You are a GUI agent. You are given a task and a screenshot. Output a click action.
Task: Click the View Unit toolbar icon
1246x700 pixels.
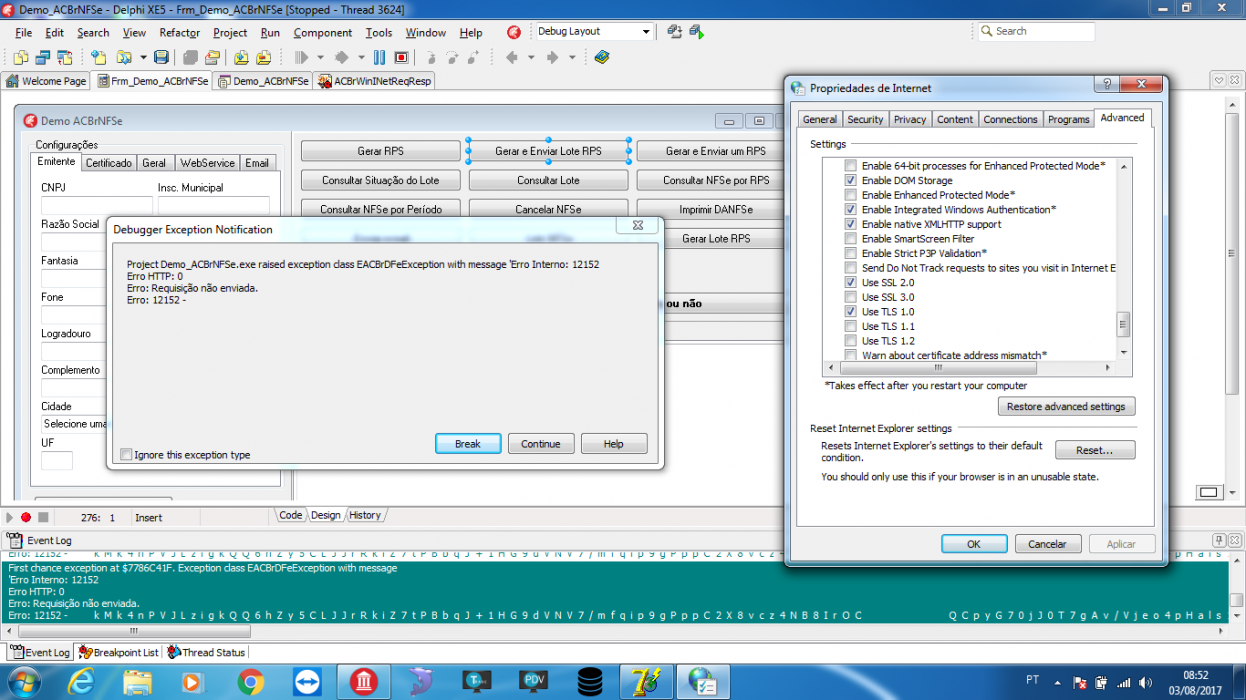point(21,57)
